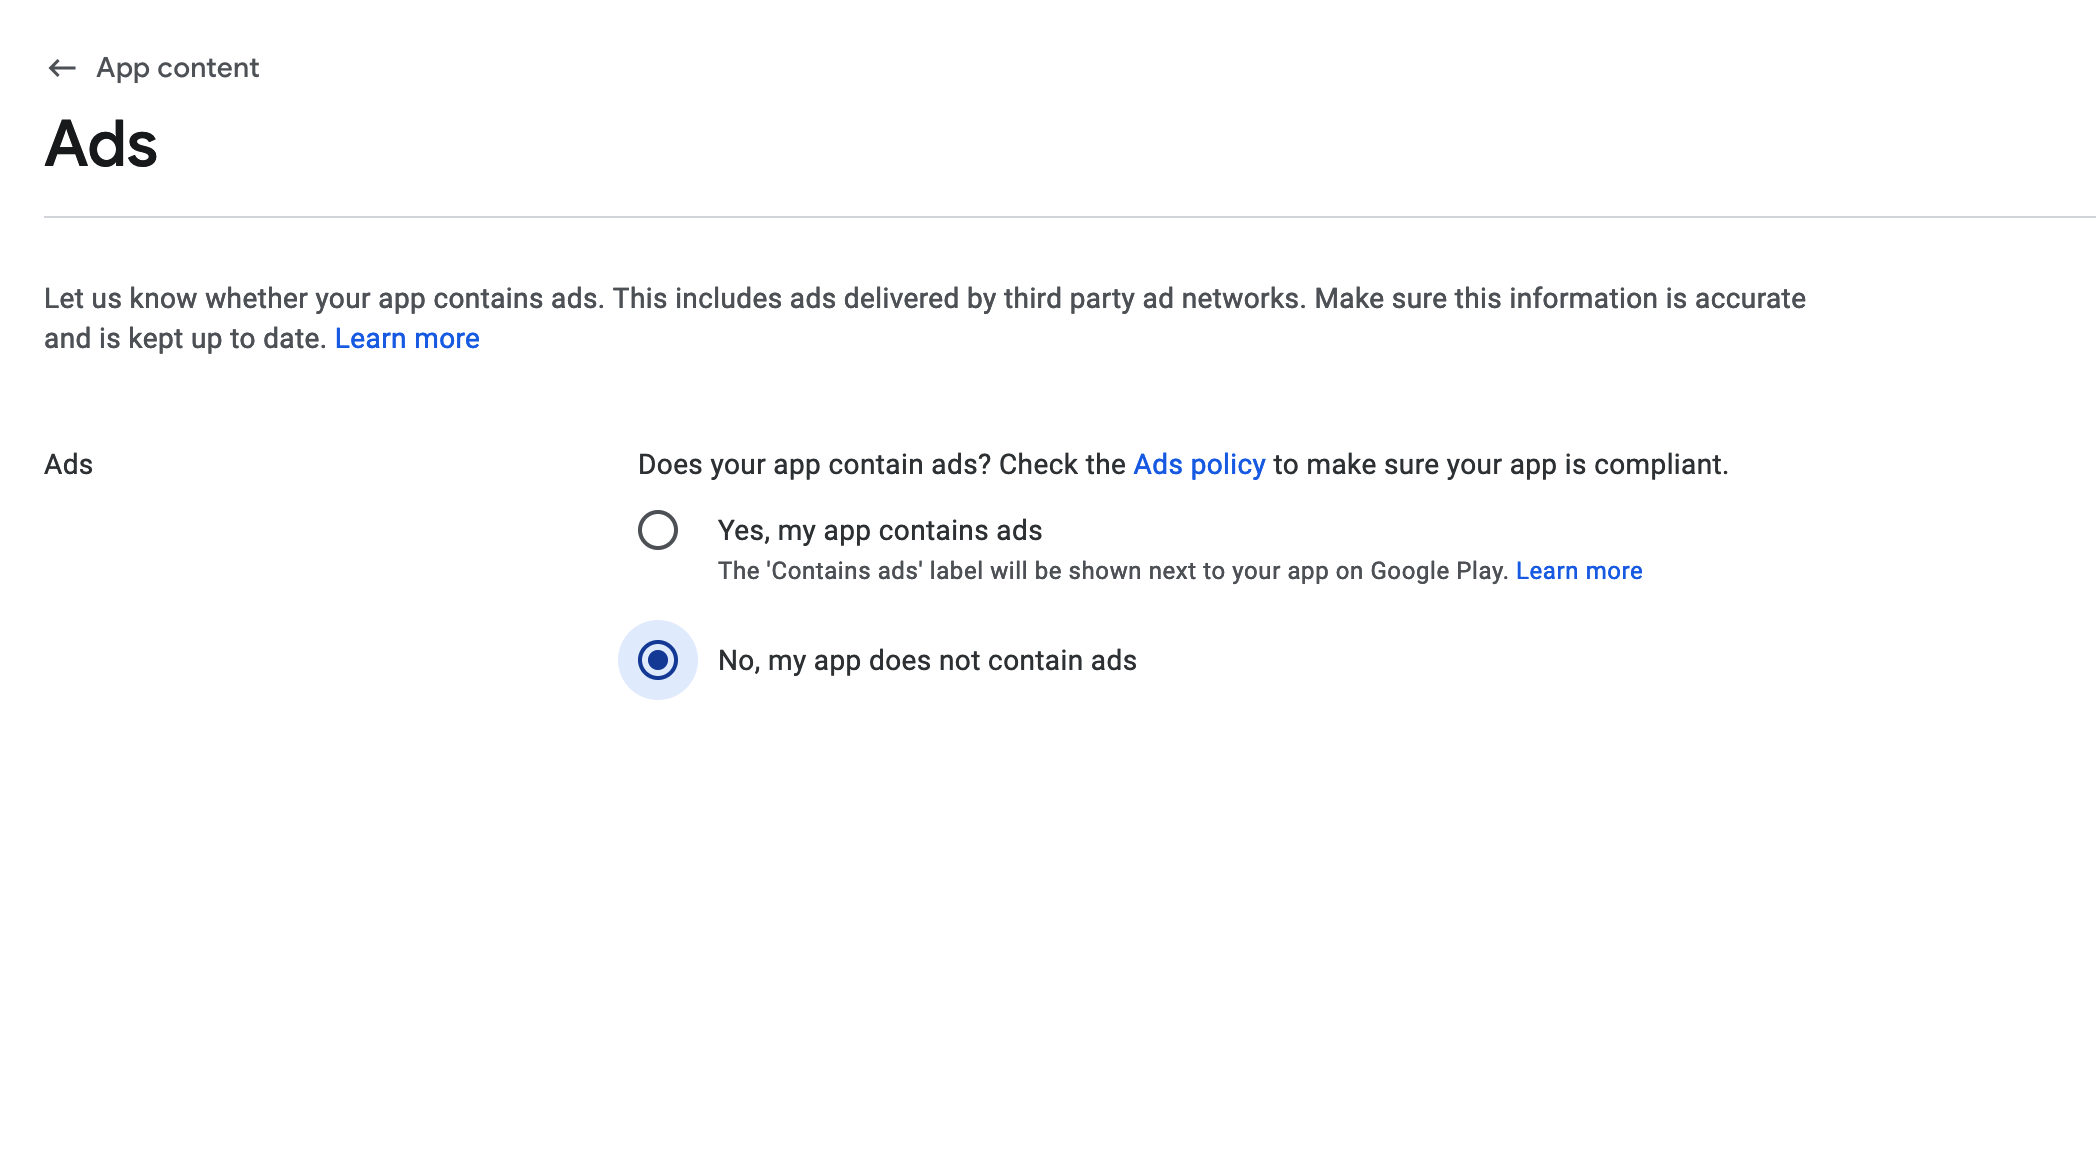Image resolution: width=2096 pixels, height=1154 pixels.
Task: Click the 'and is kept up to date' text
Action: pos(185,339)
